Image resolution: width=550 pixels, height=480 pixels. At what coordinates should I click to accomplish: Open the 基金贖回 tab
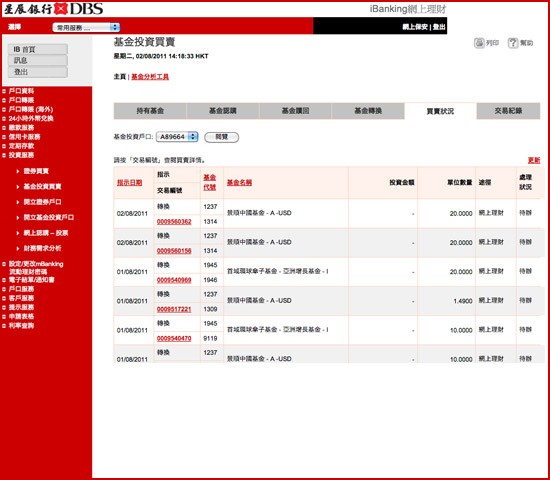click(295, 111)
